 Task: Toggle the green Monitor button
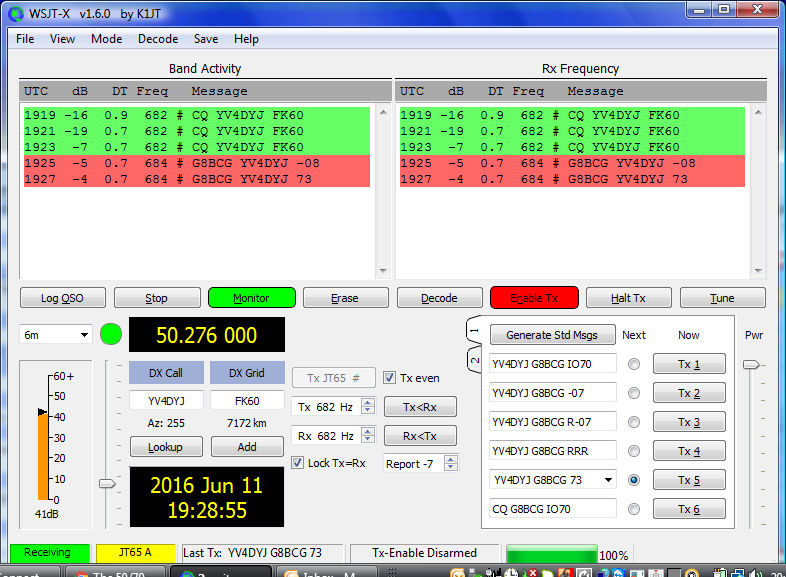(252, 298)
